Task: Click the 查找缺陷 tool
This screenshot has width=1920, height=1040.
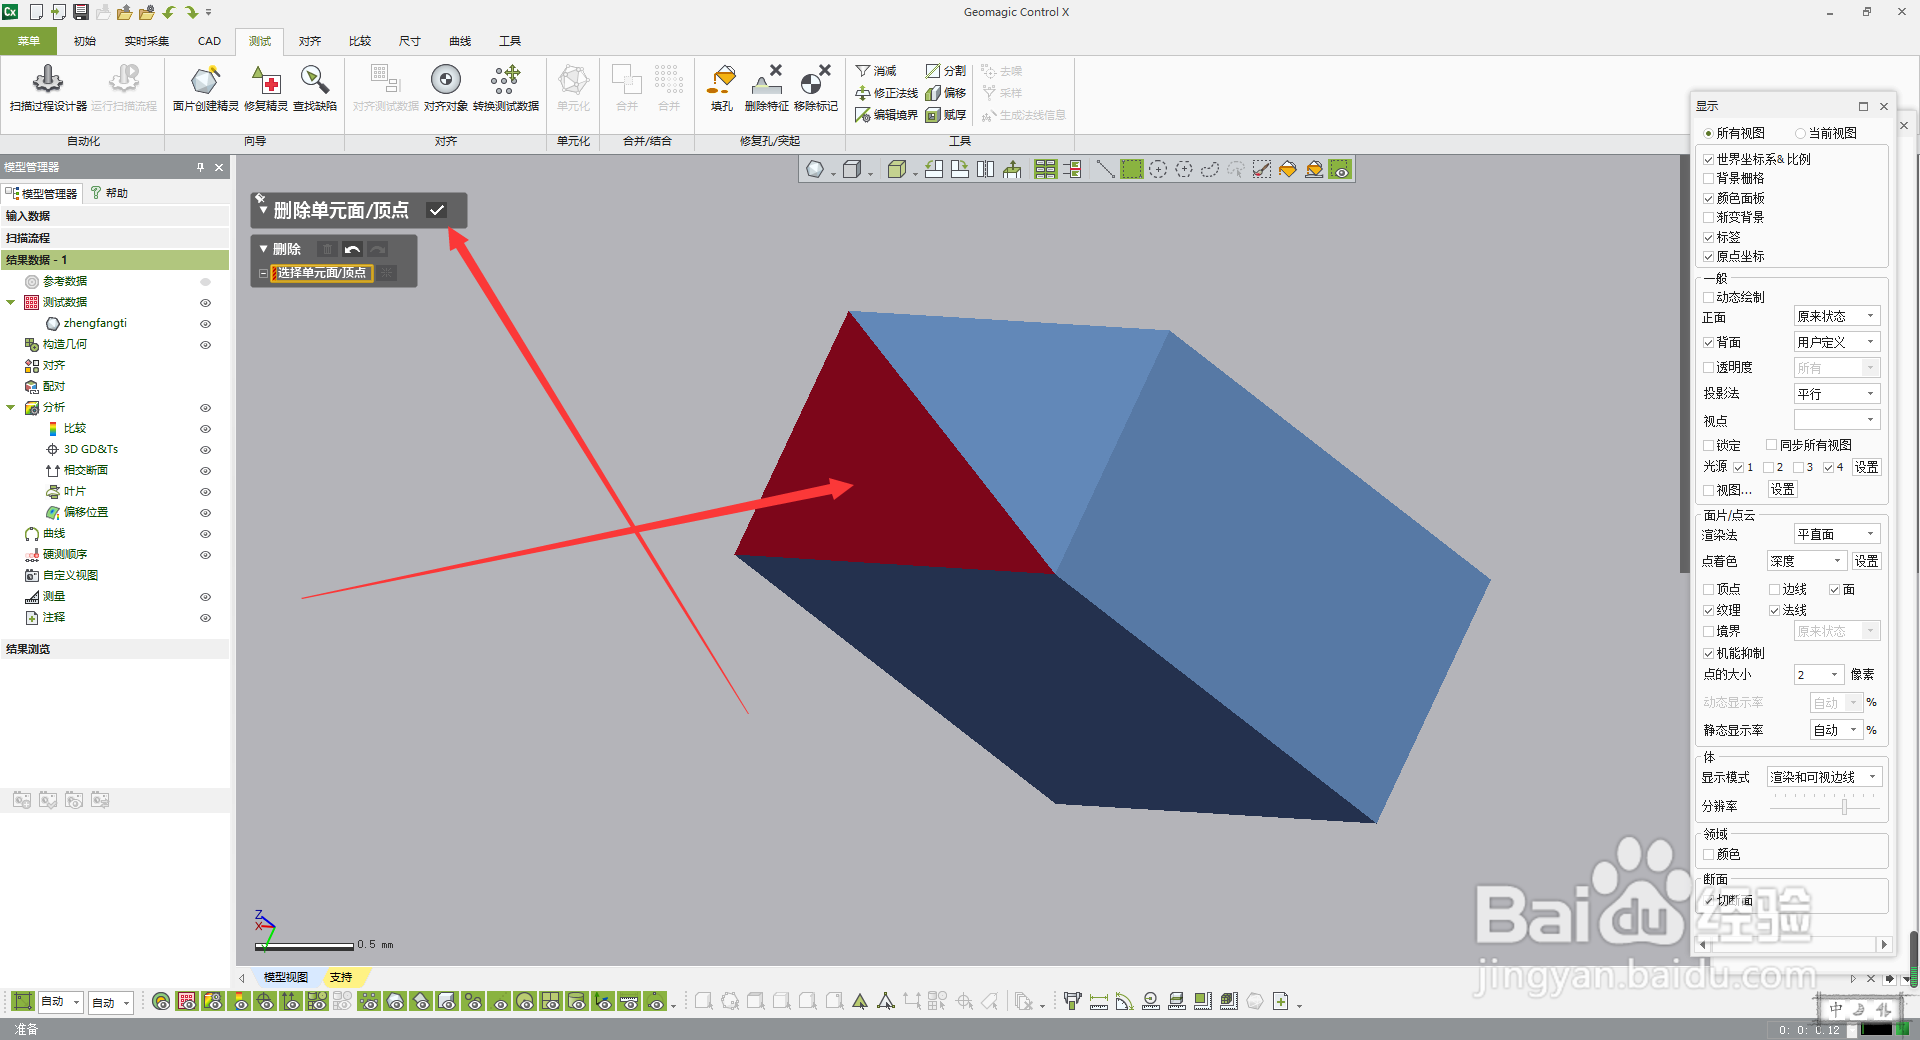Action: tap(314, 88)
